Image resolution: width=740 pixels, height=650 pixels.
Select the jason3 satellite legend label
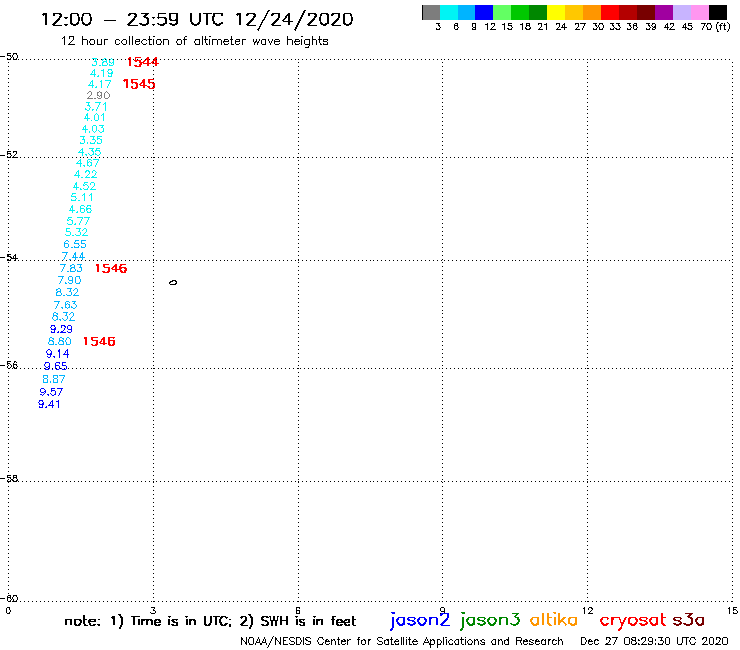(x=490, y=620)
